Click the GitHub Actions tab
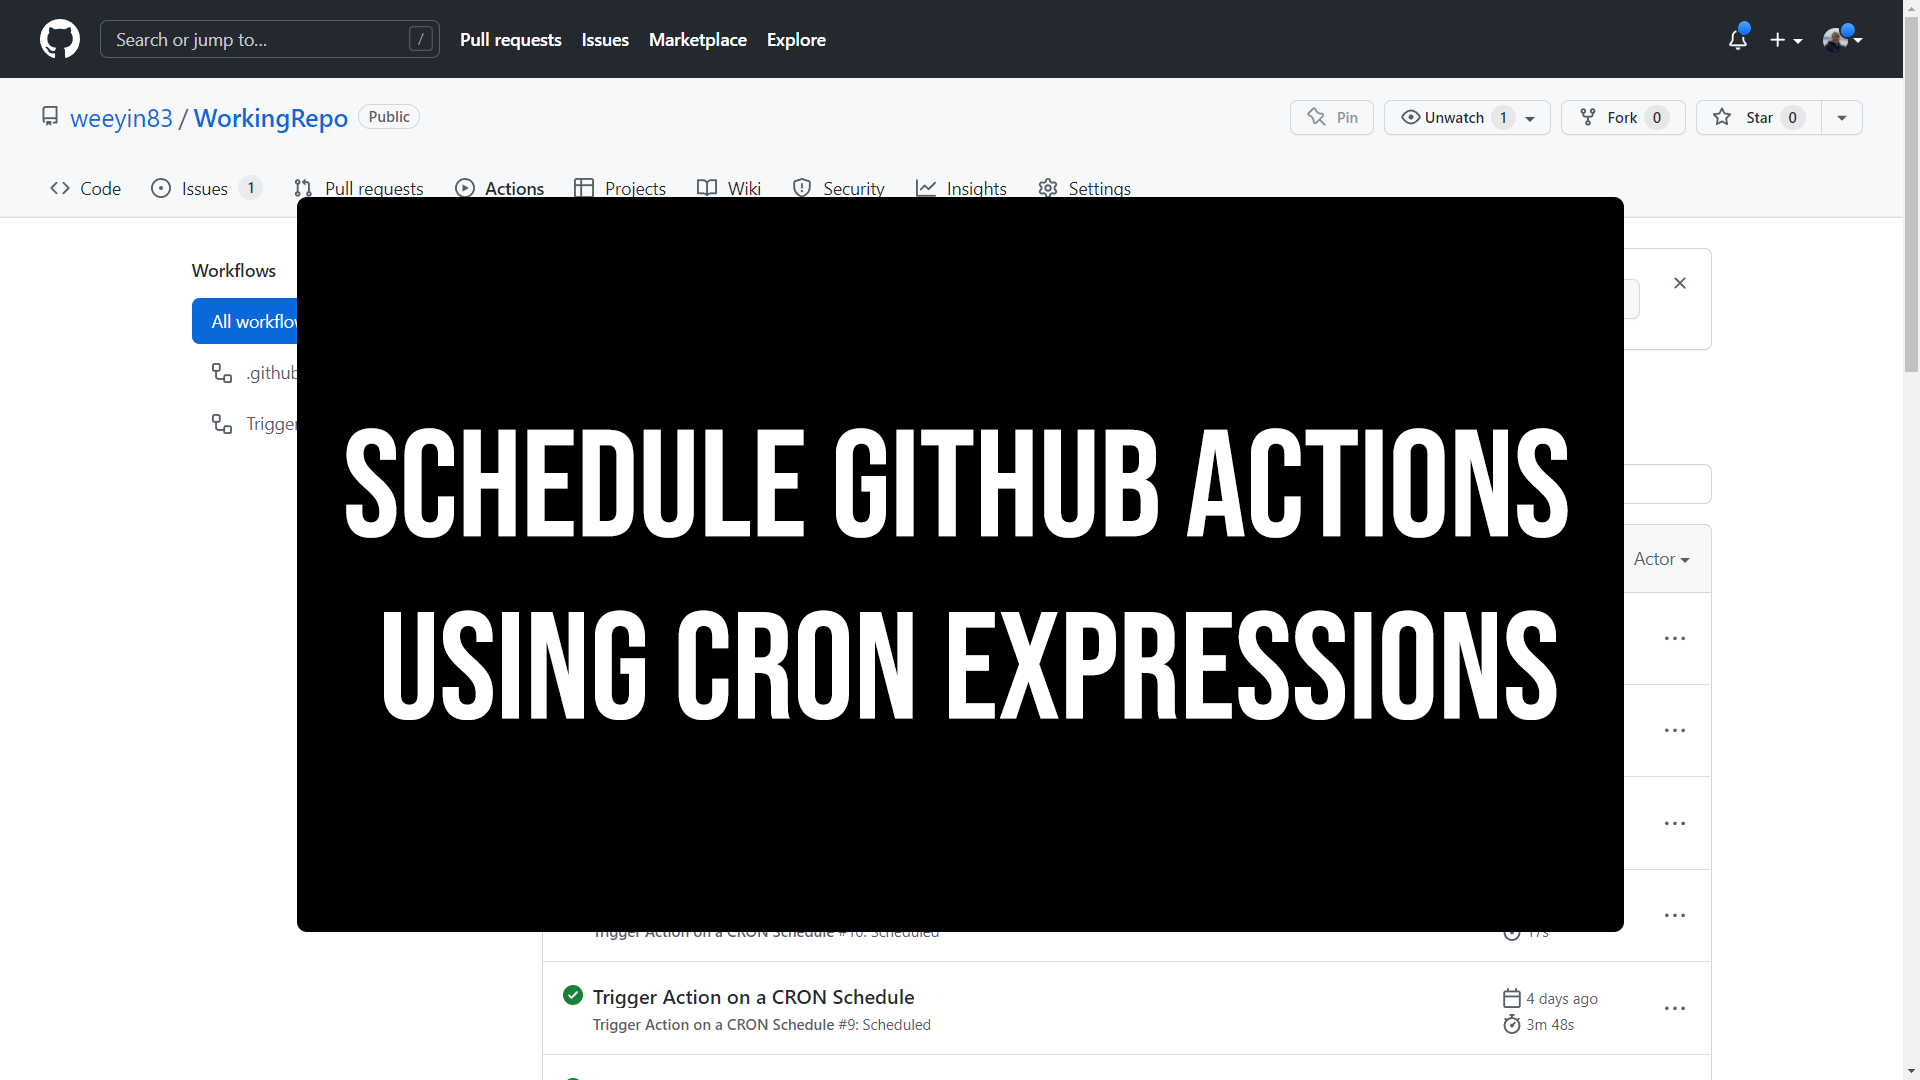 pos(501,187)
